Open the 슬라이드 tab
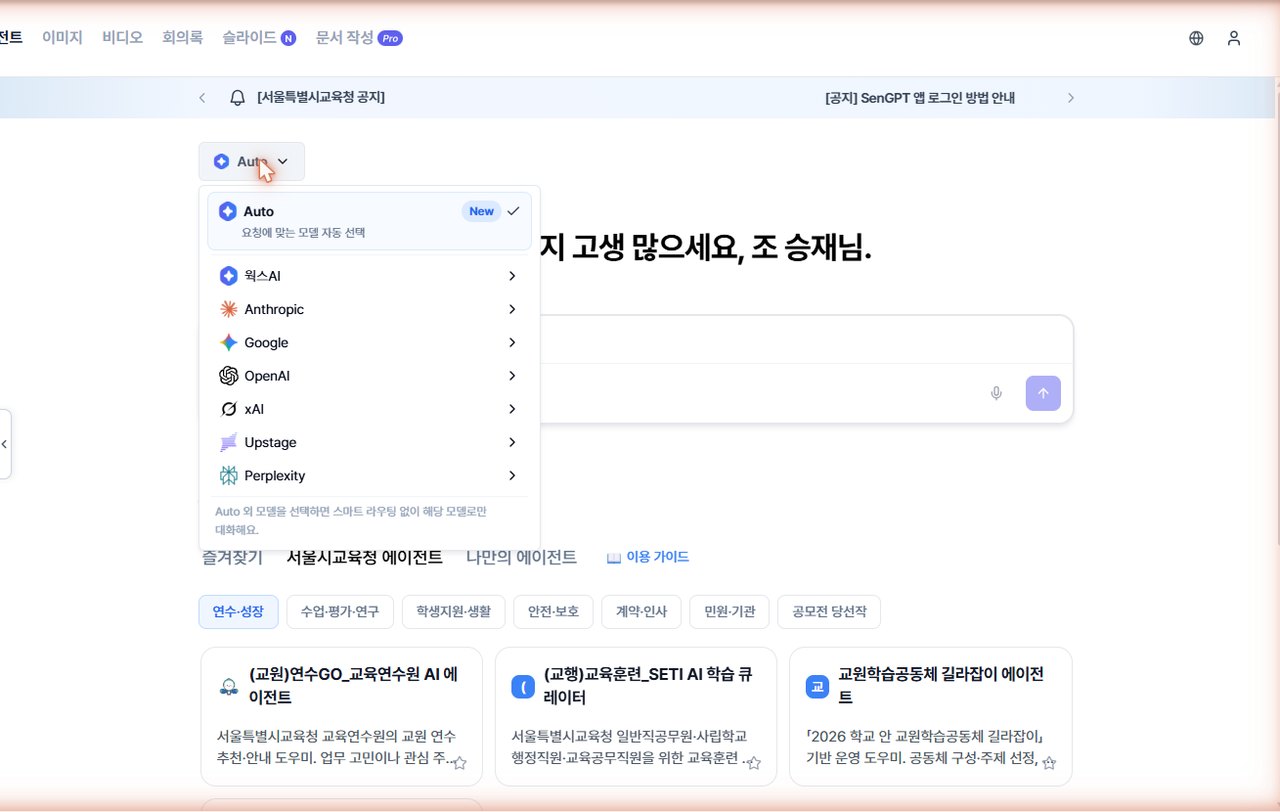Viewport: 1280px width, 812px height. pyautogui.click(x=259, y=38)
